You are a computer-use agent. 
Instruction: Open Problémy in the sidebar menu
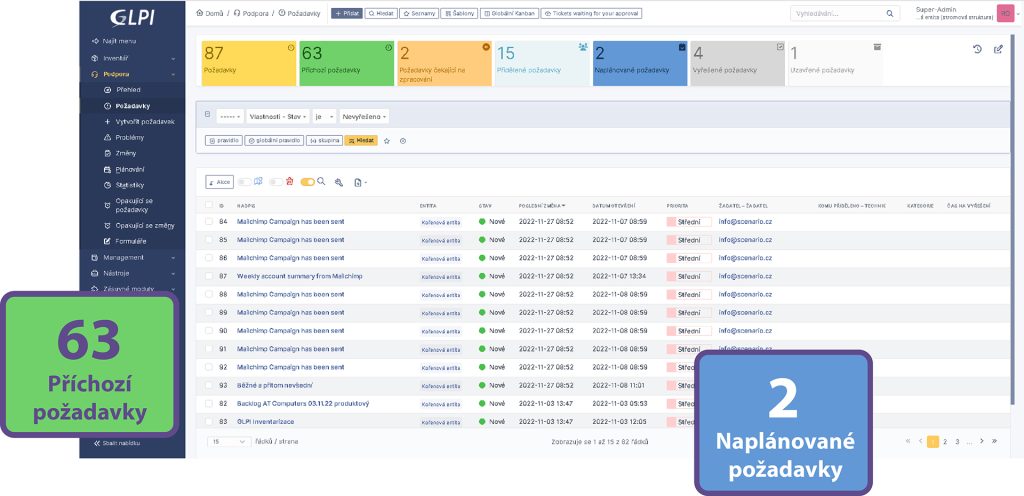(x=130, y=137)
